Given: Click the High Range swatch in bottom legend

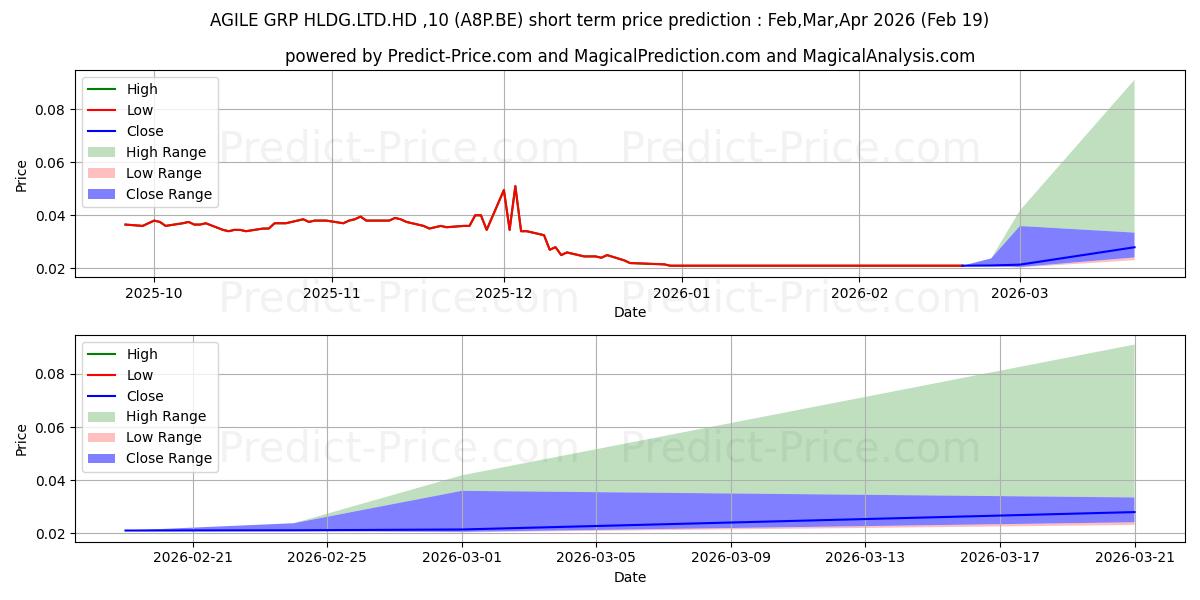Looking at the screenshot, I should [104, 417].
